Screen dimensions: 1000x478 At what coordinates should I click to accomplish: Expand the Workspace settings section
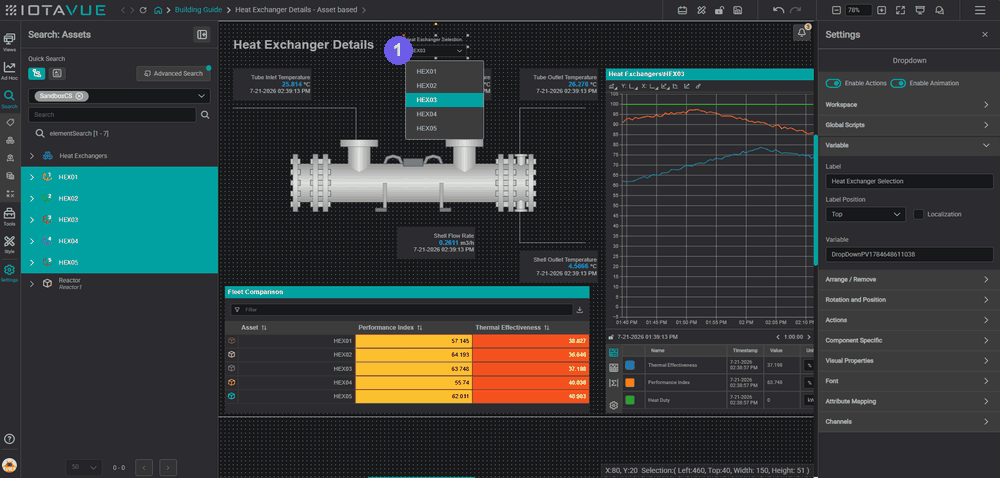[909, 105]
